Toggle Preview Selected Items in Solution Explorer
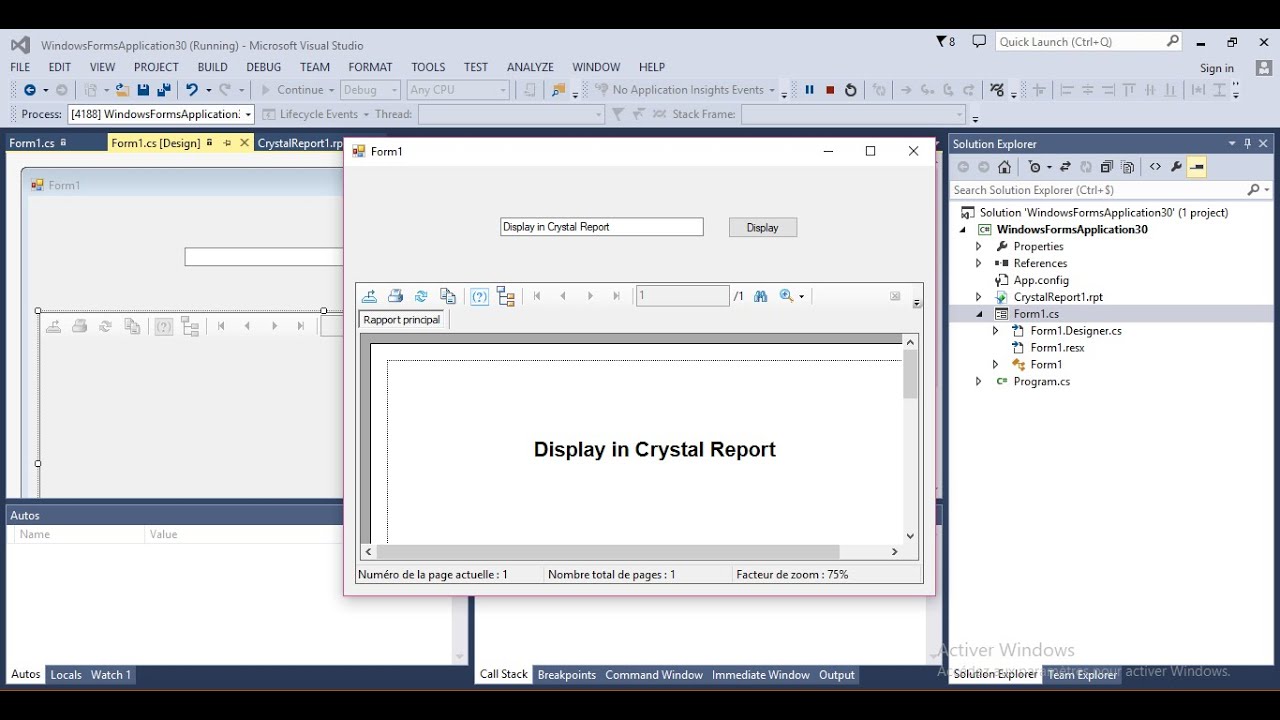Viewport: 1280px width, 720px height. [1197, 167]
